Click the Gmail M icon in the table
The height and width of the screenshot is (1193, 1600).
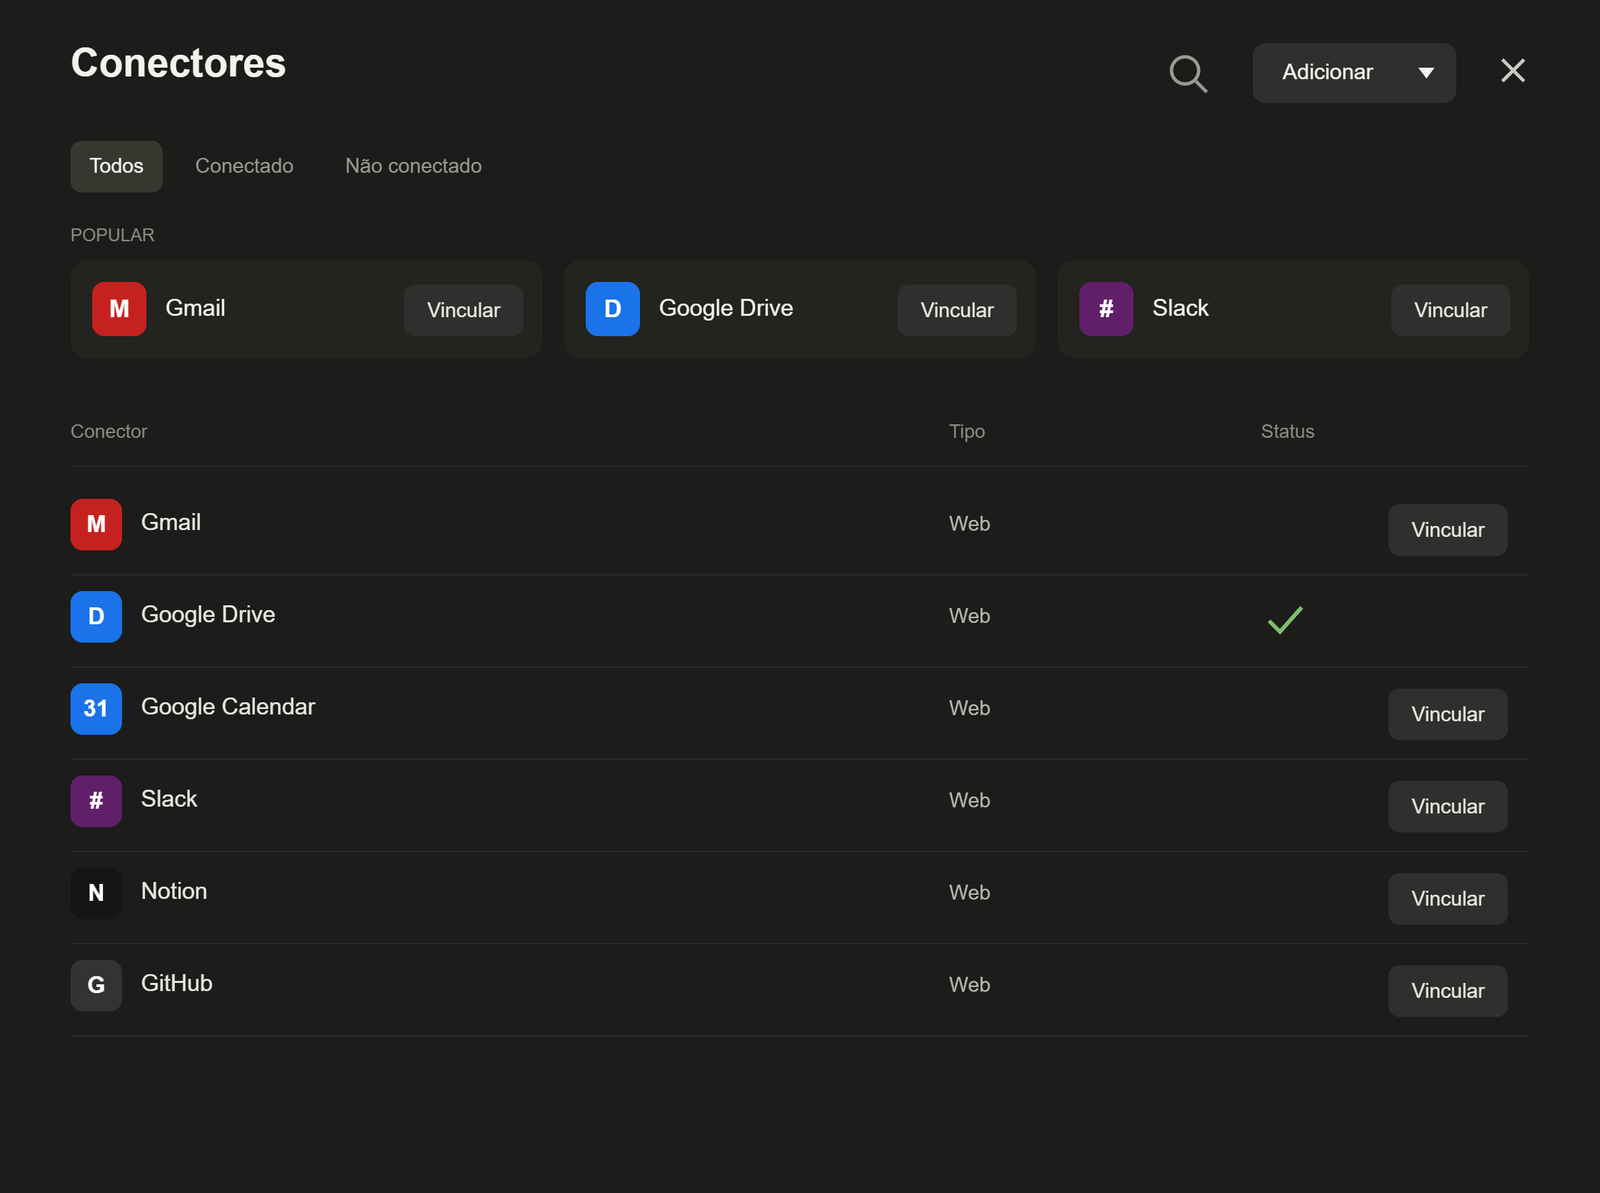coord(96,524)
